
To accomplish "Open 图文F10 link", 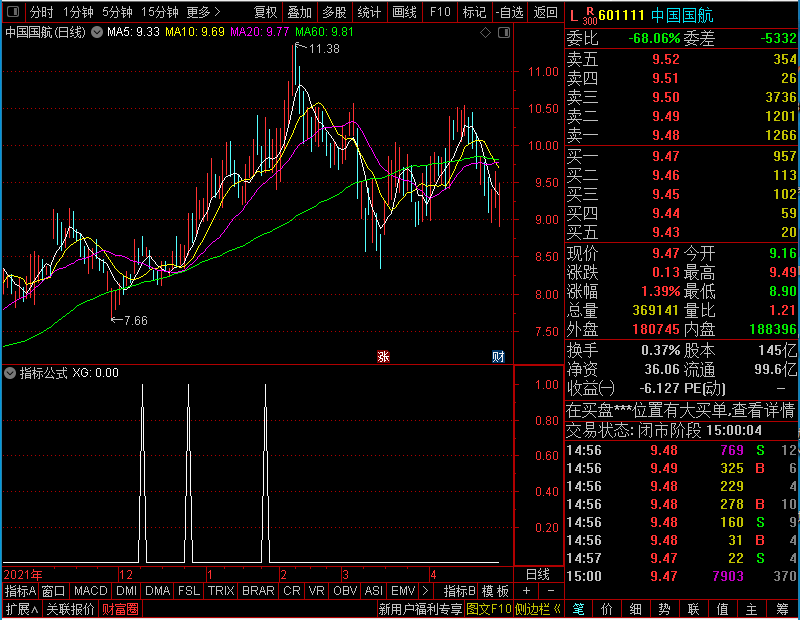I will (x=489, y=609).
